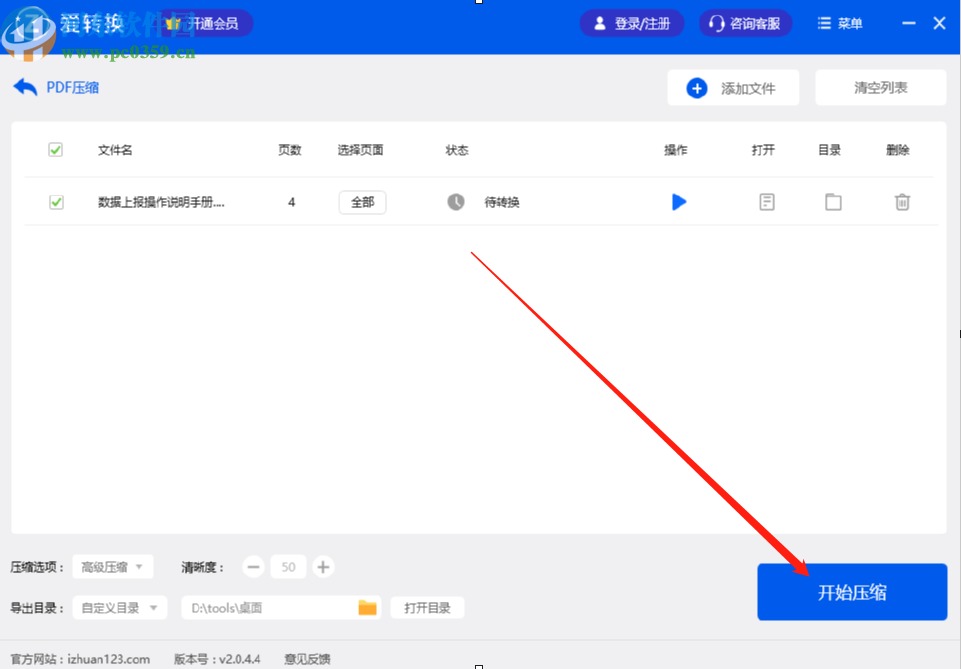This screenshot has width=961, height=669.
Task: Close the 爱转换 window
Action: coord(940,23)
